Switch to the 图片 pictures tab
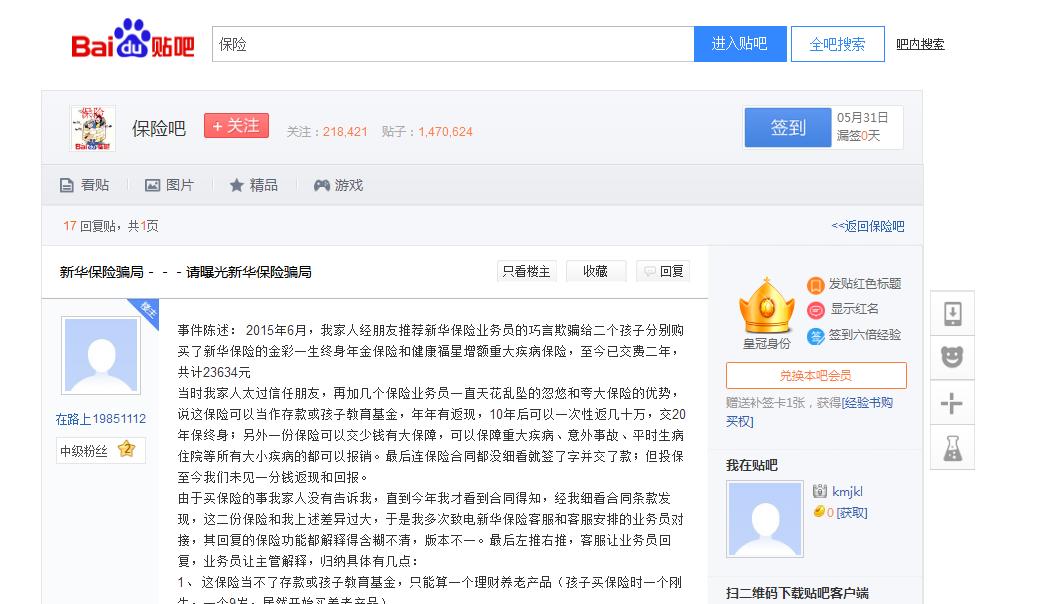1062x604 pixels. pos(169,185)
